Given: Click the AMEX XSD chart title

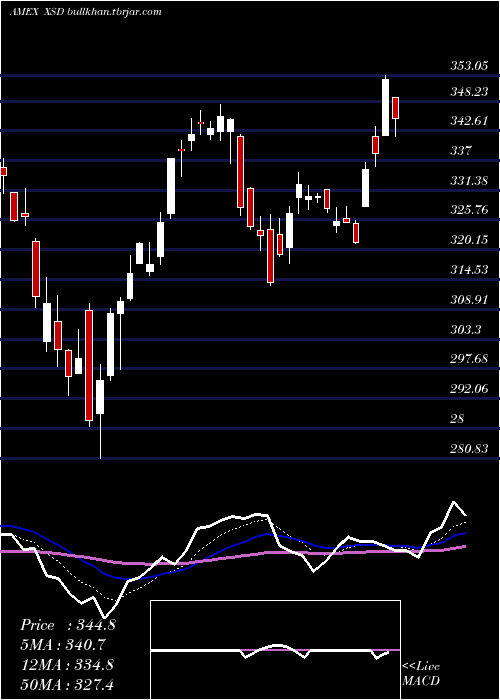Looking at the screenshot, I should coord(85,12).
